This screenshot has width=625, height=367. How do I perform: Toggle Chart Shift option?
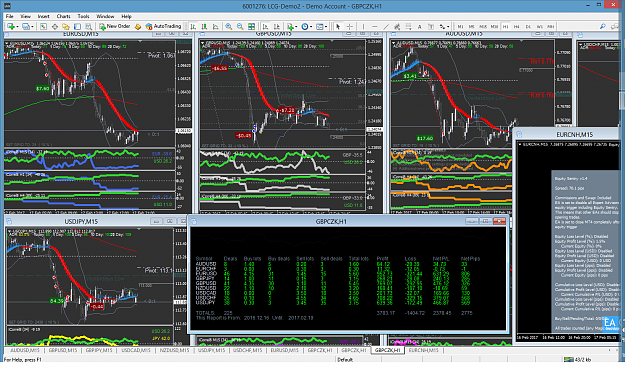[277, 27]
